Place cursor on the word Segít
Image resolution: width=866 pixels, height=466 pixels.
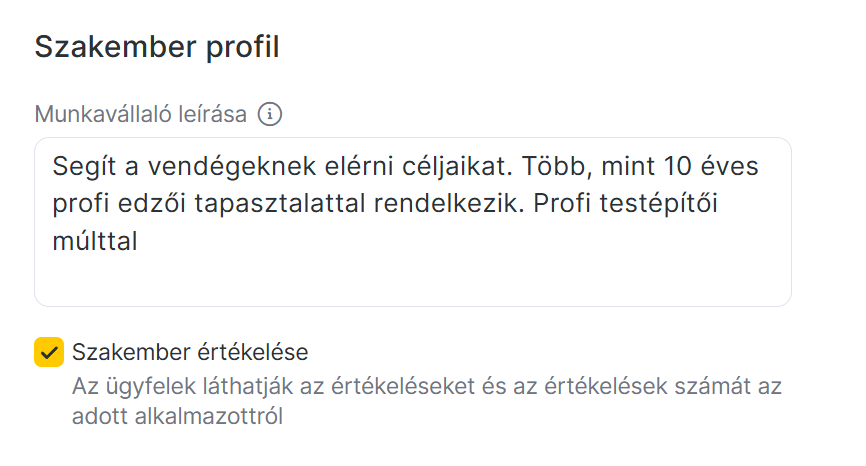pos(78,165)
